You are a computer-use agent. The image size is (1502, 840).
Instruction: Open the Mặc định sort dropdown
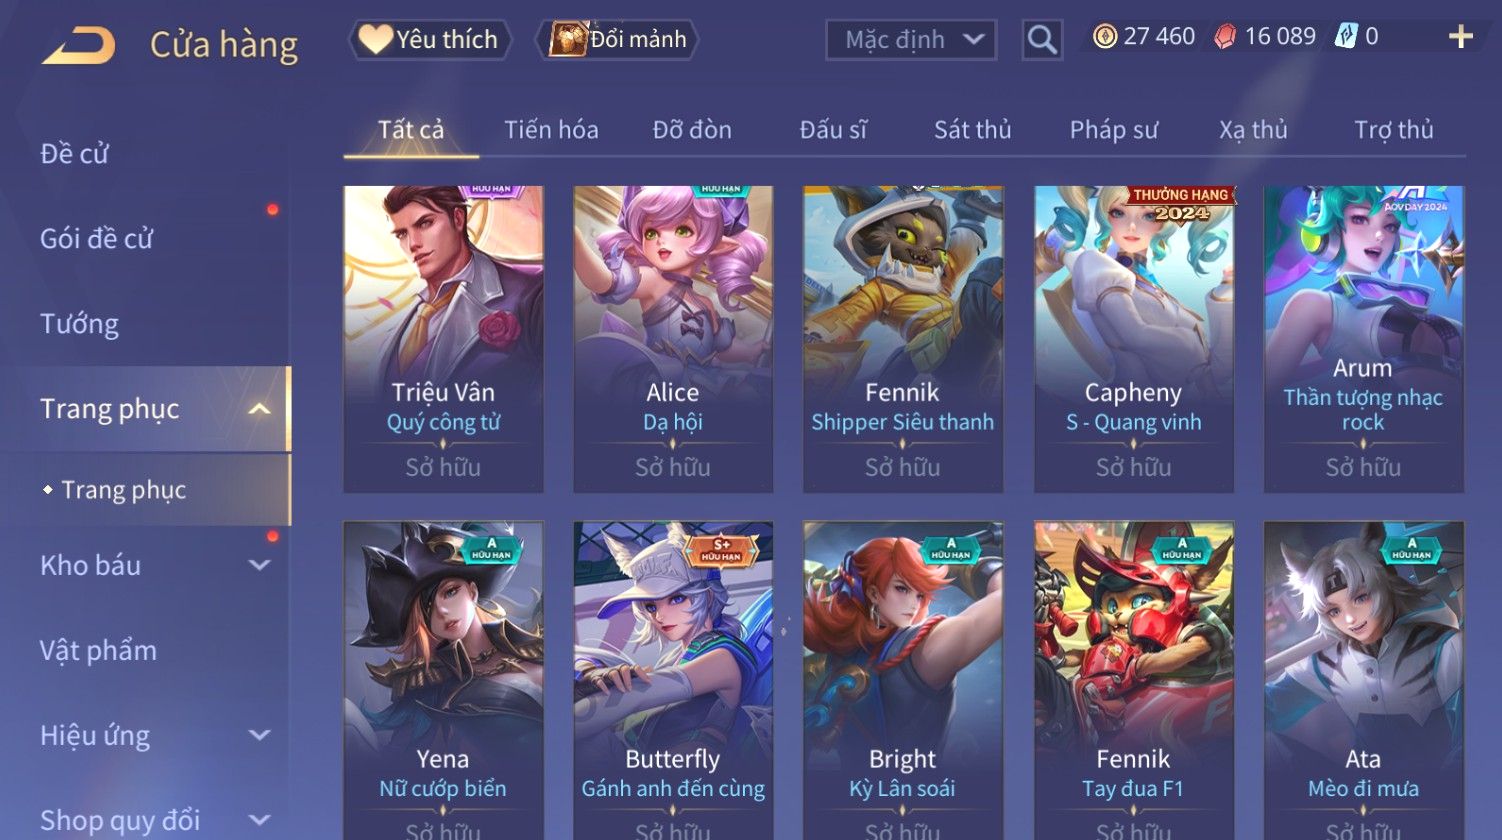tap(911, 40)
